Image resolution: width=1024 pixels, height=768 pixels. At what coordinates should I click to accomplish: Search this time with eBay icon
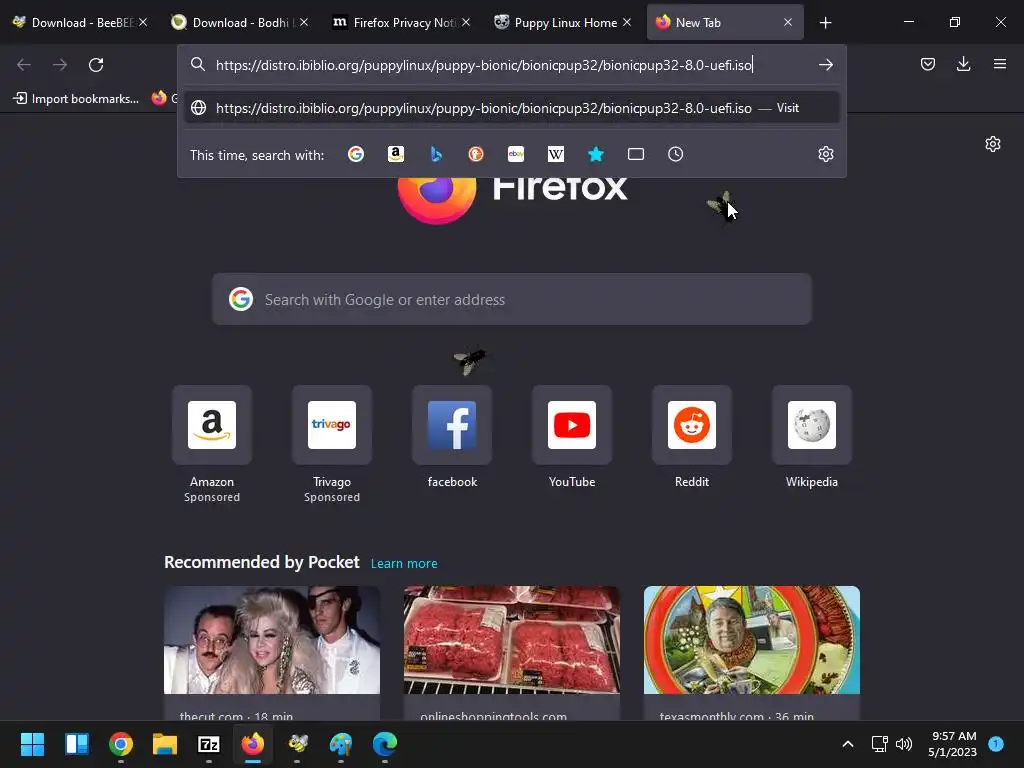pyautogui.click(x=516, y=154)
